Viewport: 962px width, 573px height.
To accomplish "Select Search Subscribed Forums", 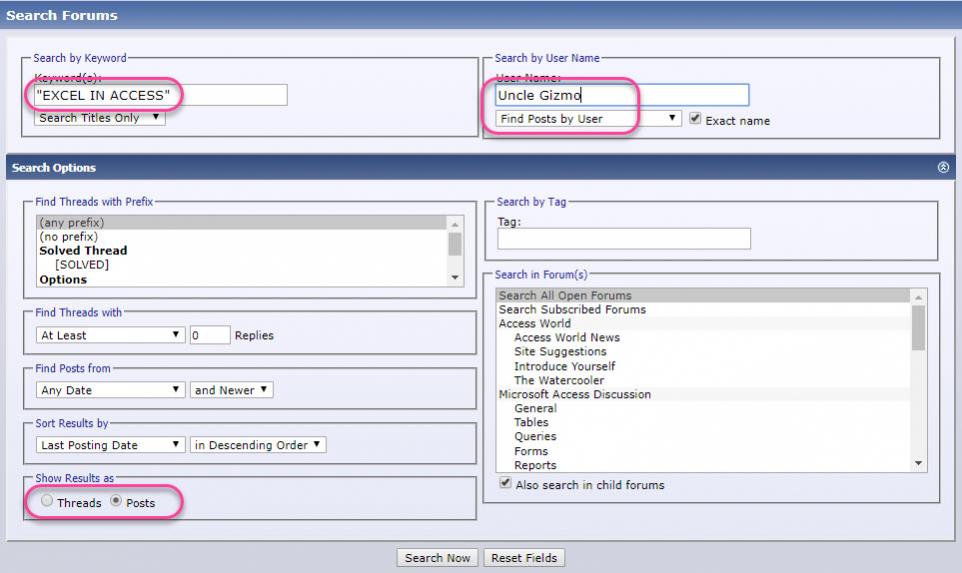I will click(x=704, y=309).
